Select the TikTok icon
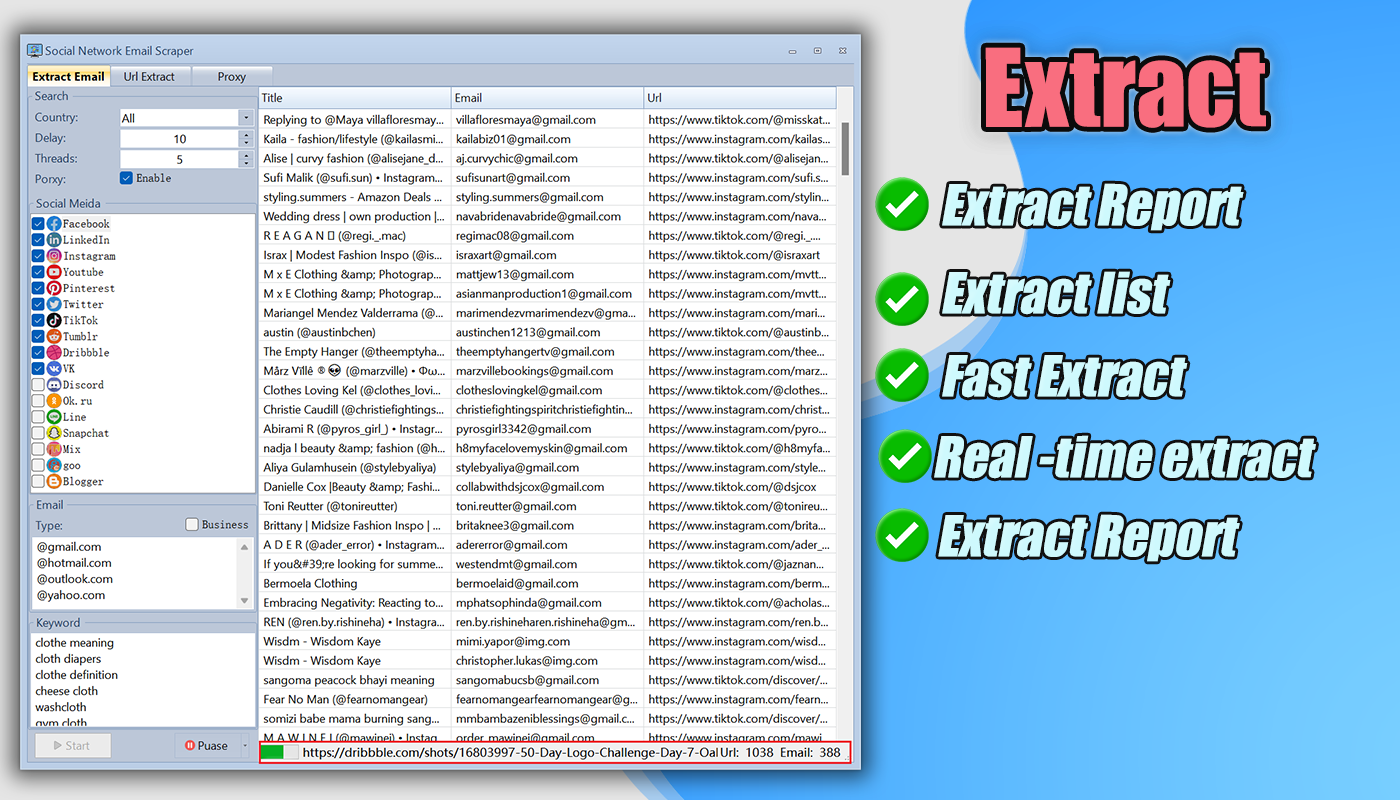 click(x=53, y=320)
